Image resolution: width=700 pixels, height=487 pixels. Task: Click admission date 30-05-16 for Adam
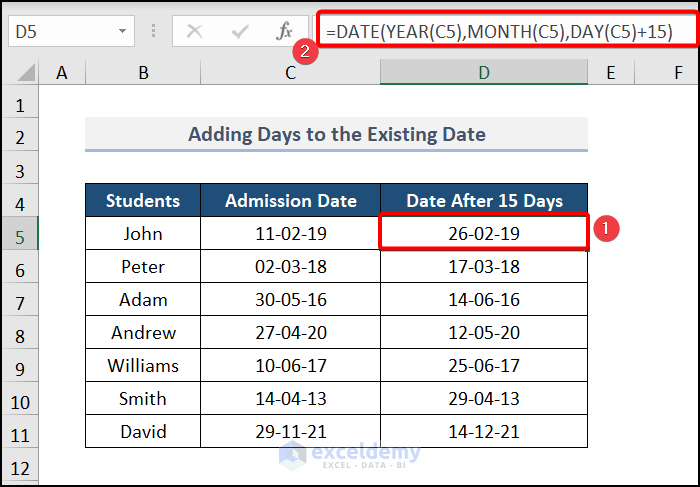pos(290,300)
